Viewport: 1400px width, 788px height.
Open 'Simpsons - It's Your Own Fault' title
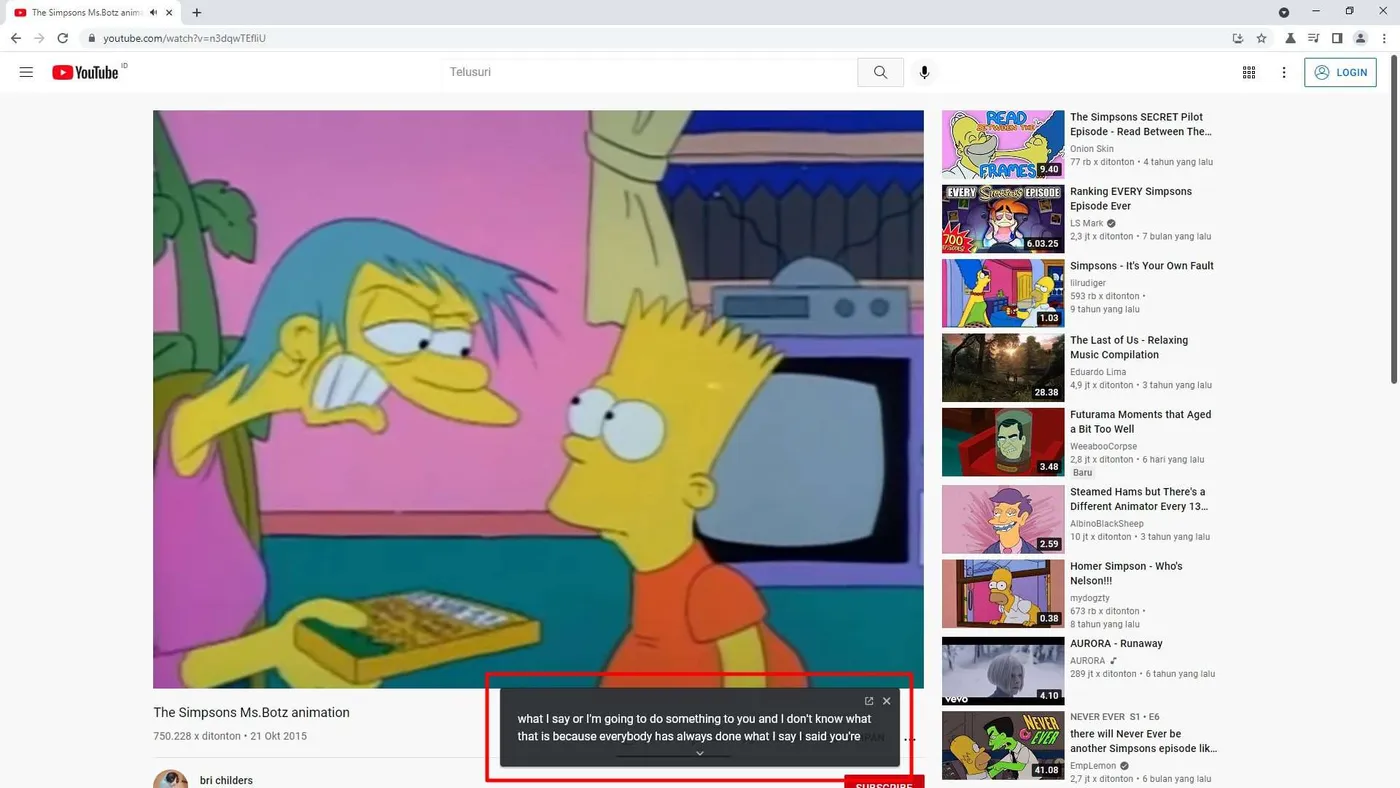point(1142,266)
